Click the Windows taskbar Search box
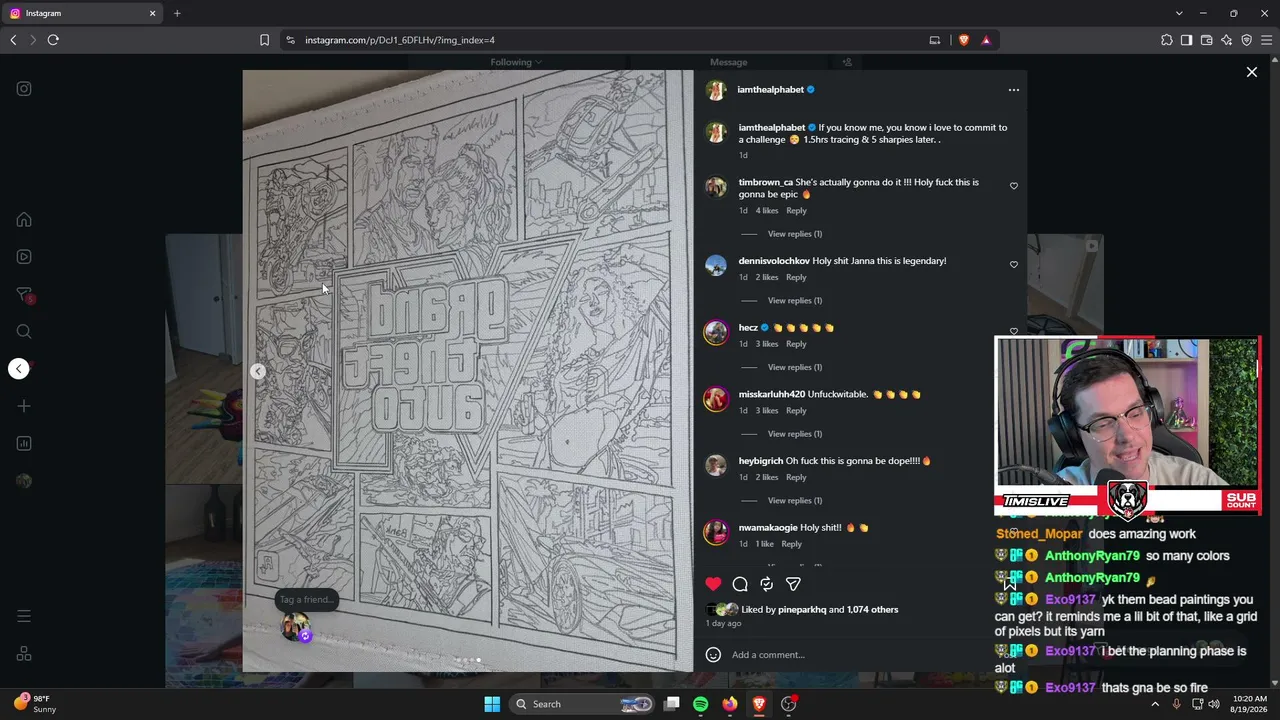Image resolution: width=1280 pixels, height=720 pixels. point(583,704)
